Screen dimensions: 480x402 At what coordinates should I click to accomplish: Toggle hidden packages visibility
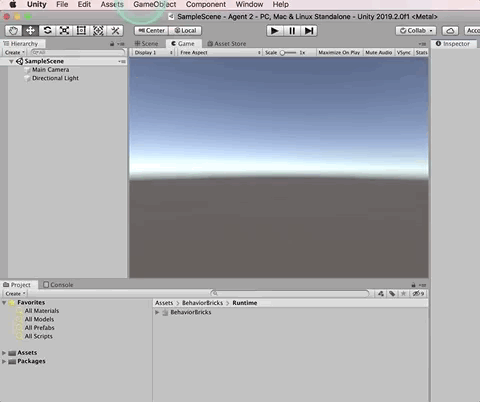pos(418,294)
